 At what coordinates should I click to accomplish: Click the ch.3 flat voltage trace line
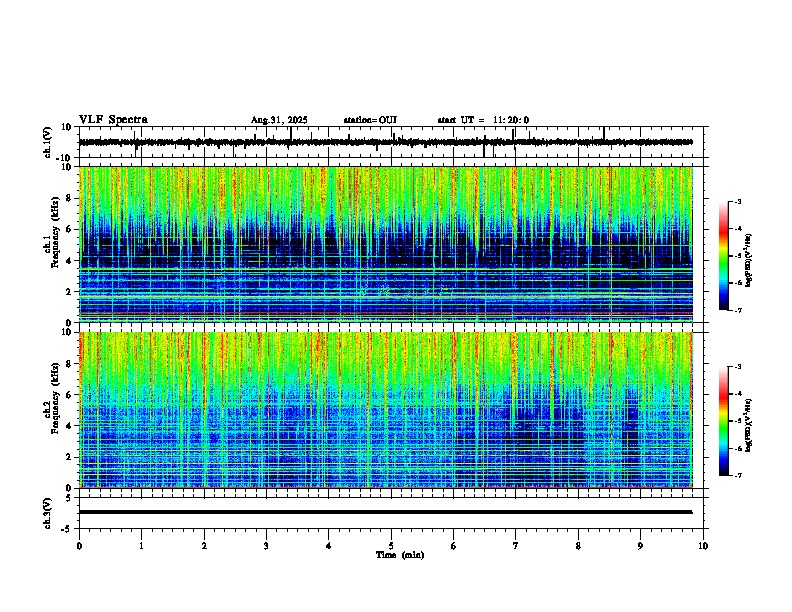tap(386, 512)
